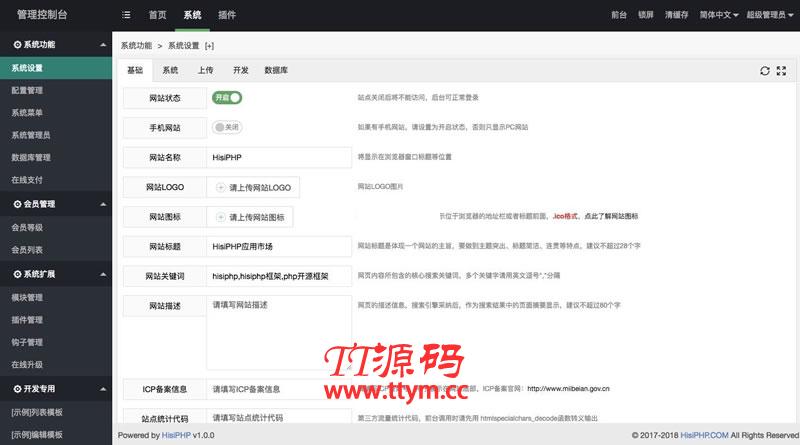The height and width of the screenshot is (445, 800).
Task: Turn off the 网站状态 switch
Action: [227, 97]
